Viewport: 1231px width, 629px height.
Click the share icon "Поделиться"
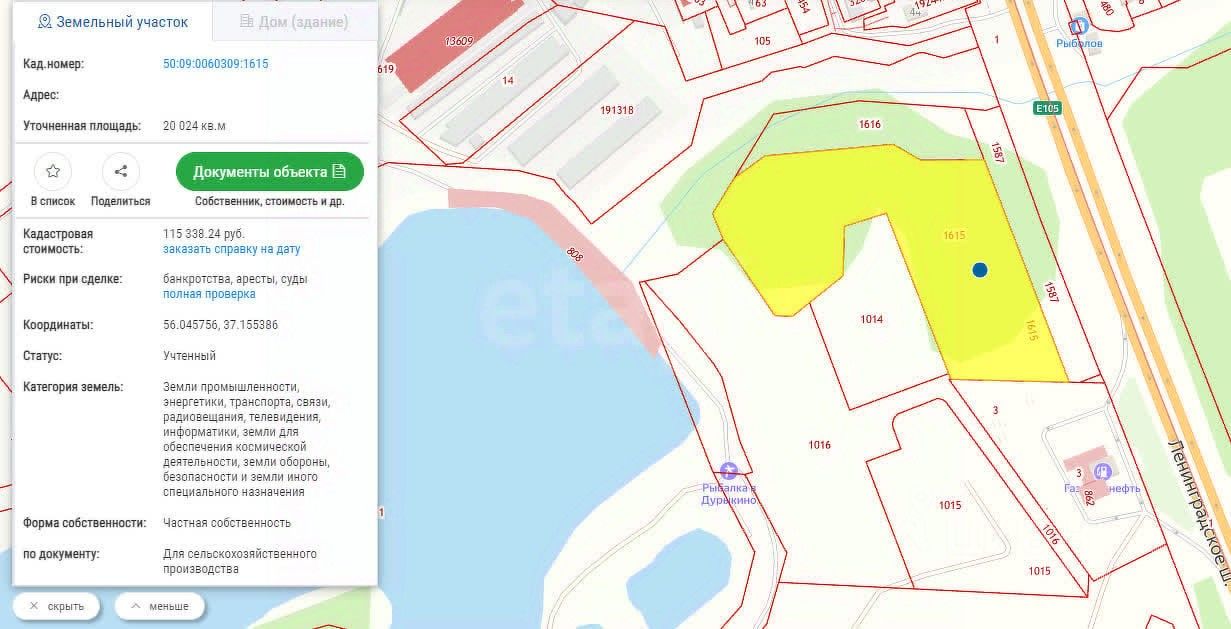click(121, 172)
